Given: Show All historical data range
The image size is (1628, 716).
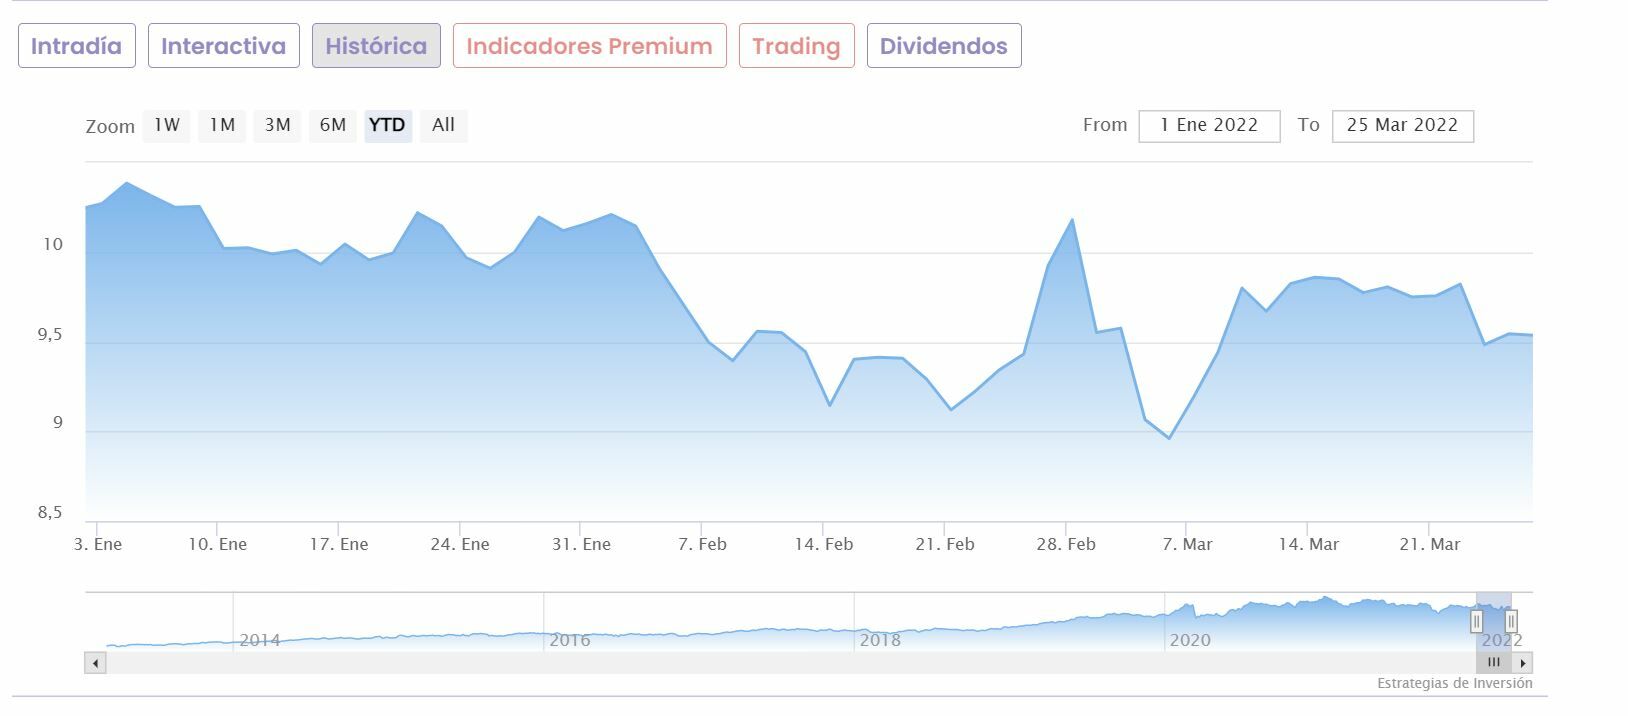Looking at the screenshot, I should click(x=443, y=125).
